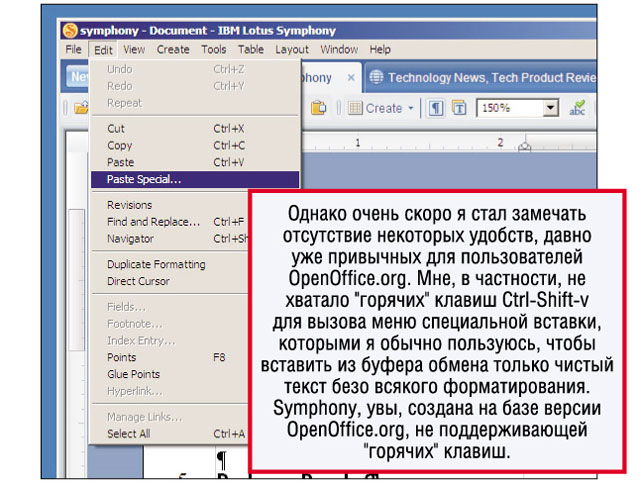Click the open folder toolbar icon
The image size is (640, 483).
pos(81,108)
